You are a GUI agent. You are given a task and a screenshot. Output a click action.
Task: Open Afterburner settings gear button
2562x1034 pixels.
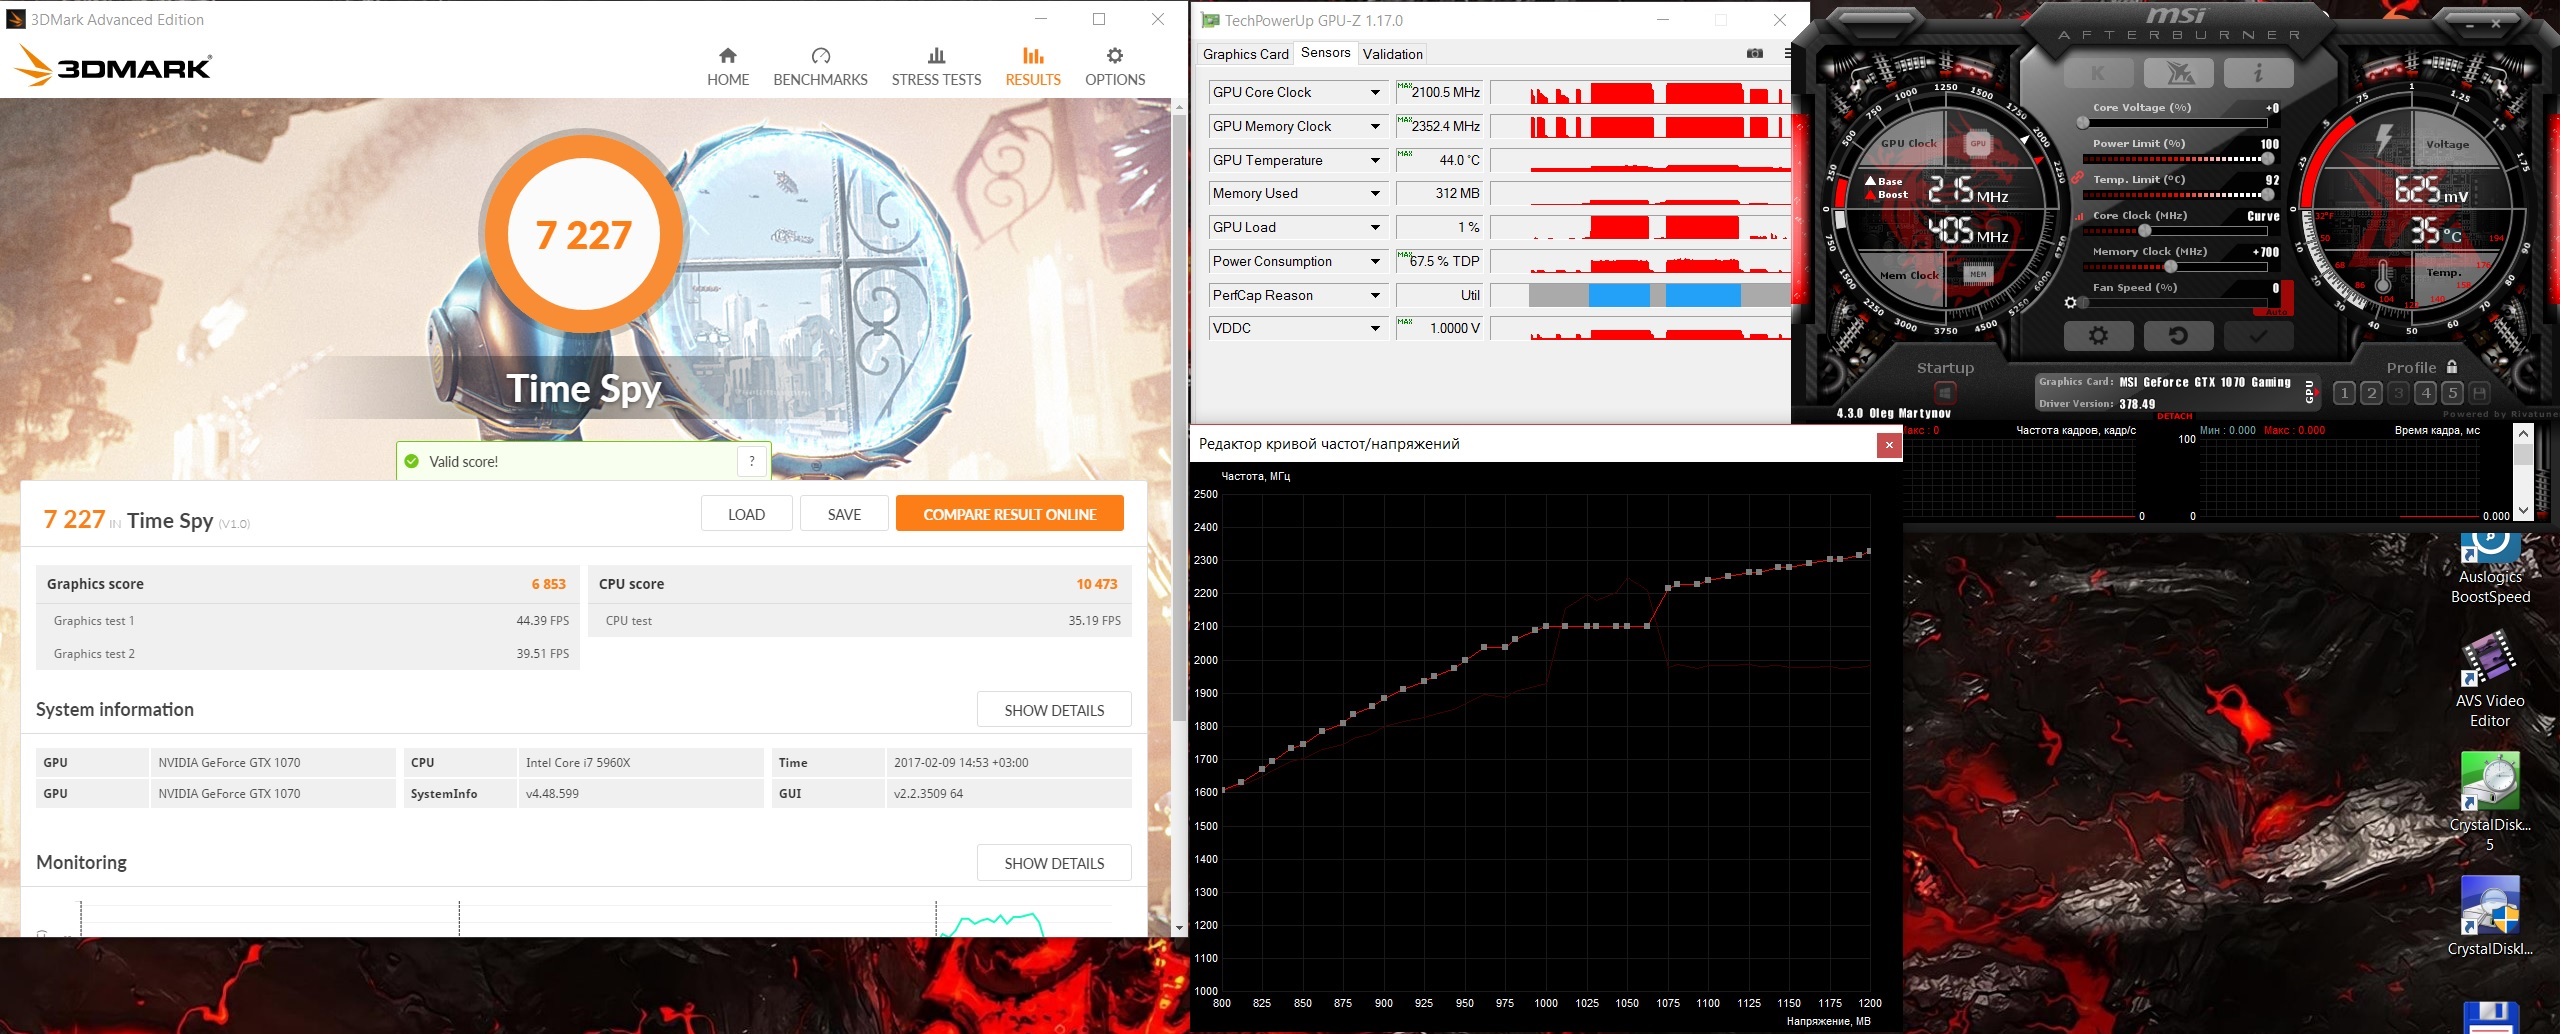(x=2098, y=336)
